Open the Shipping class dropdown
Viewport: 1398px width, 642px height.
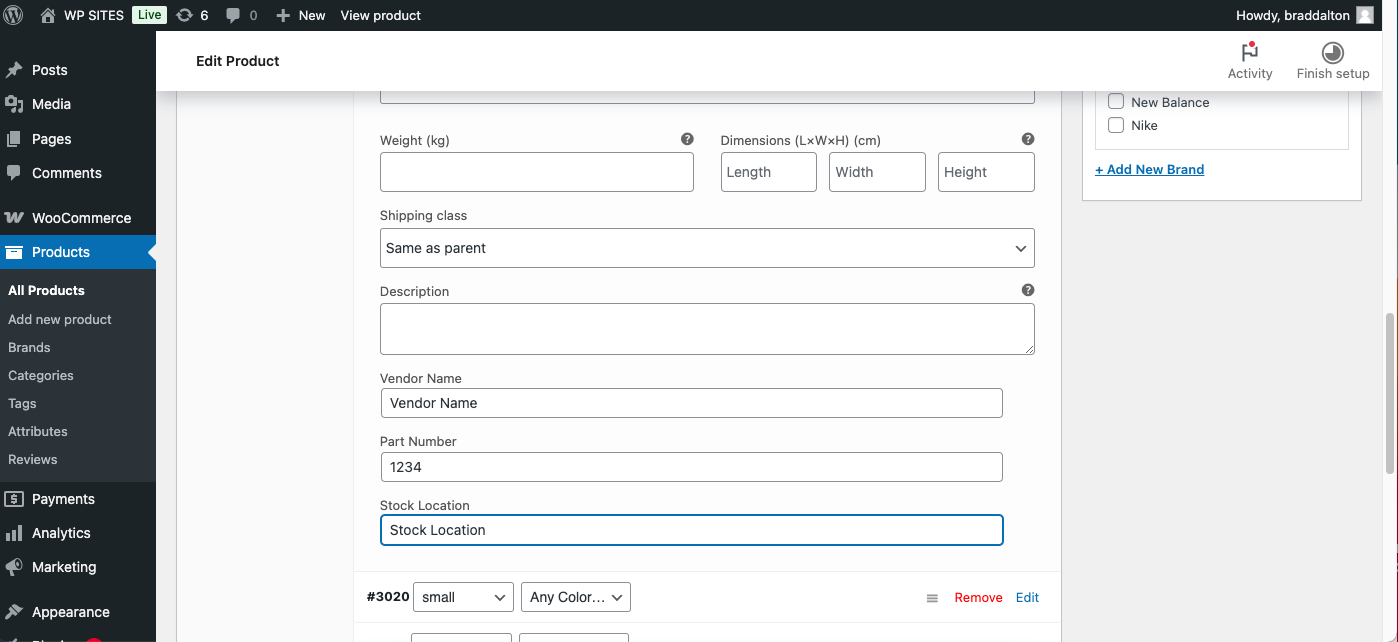click(x=707, y=248)
